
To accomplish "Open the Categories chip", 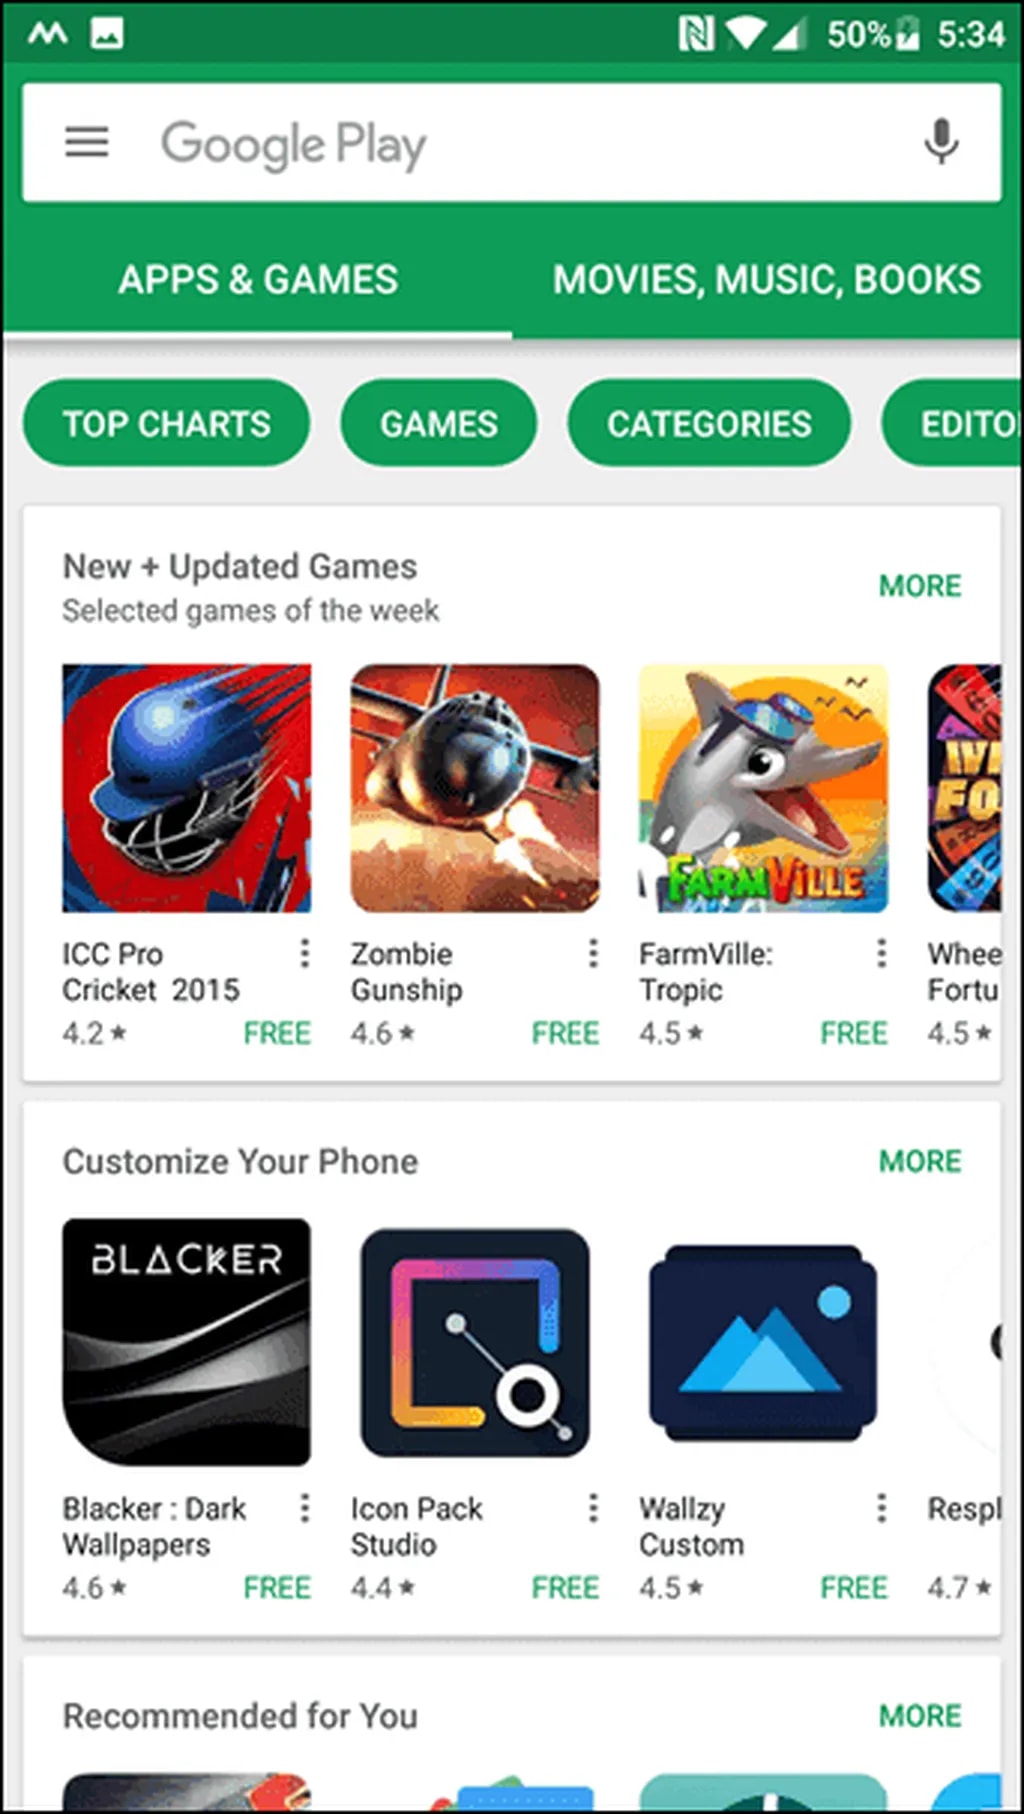I will [709, 423].
